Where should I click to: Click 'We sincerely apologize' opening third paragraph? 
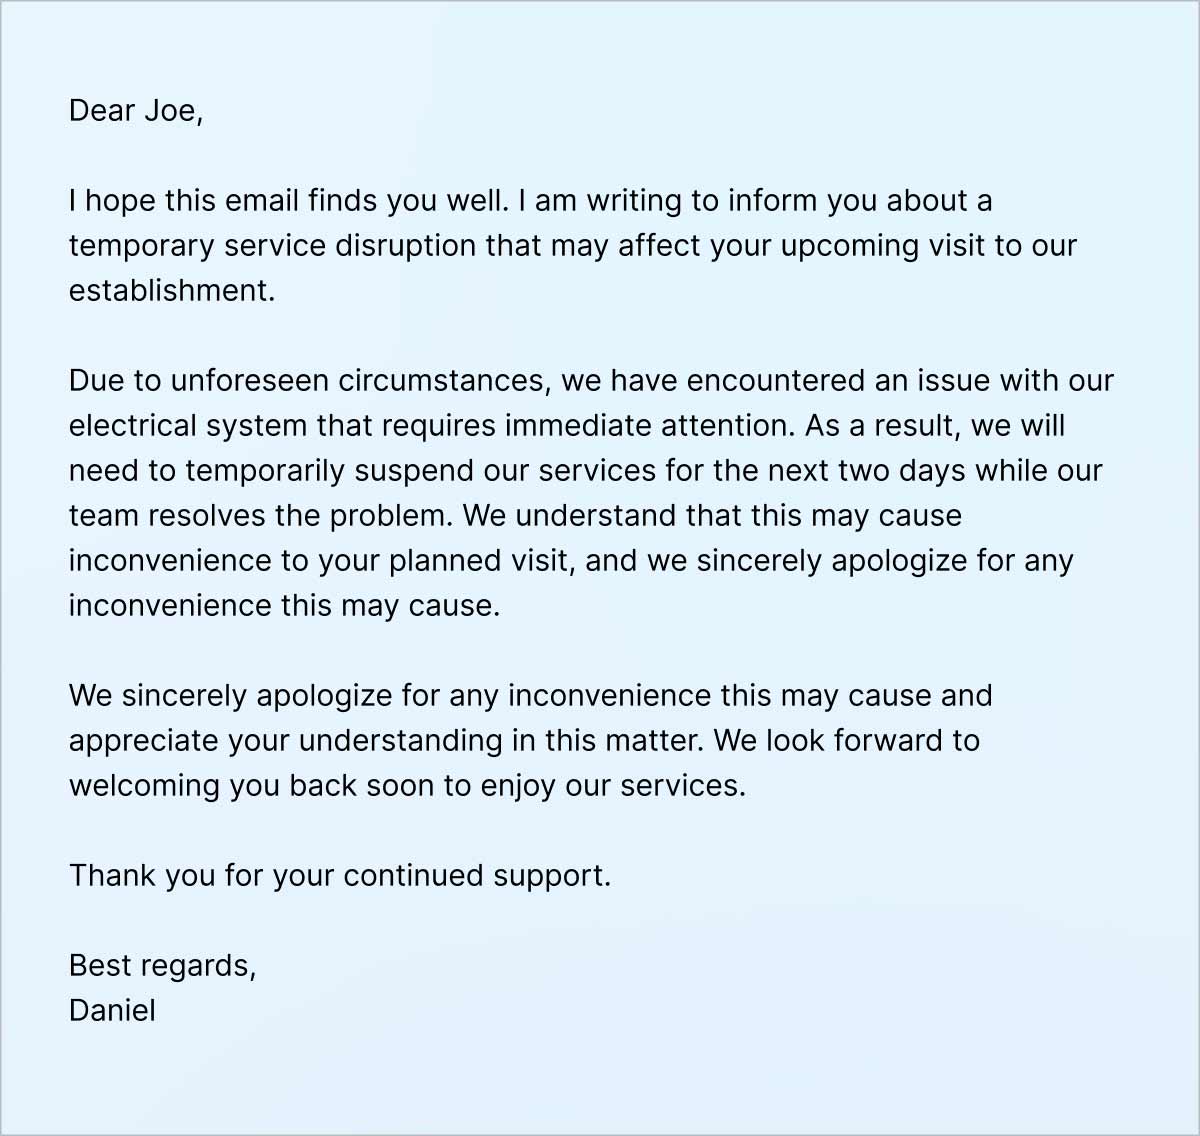coord(231,696)
